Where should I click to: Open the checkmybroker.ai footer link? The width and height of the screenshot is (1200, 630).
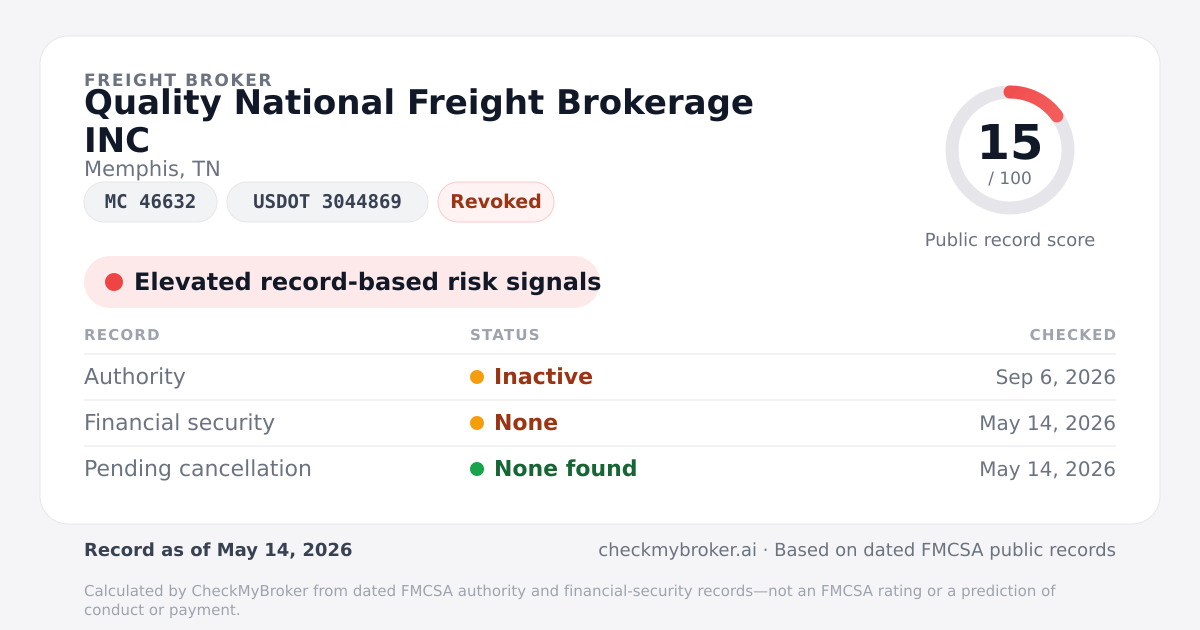[x=675, y=550]
